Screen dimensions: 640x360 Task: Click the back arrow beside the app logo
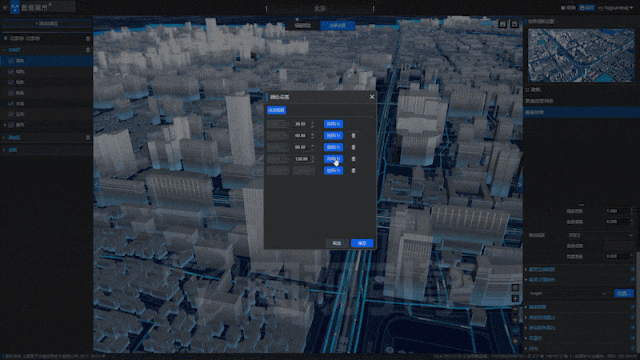tap(5, 7)
